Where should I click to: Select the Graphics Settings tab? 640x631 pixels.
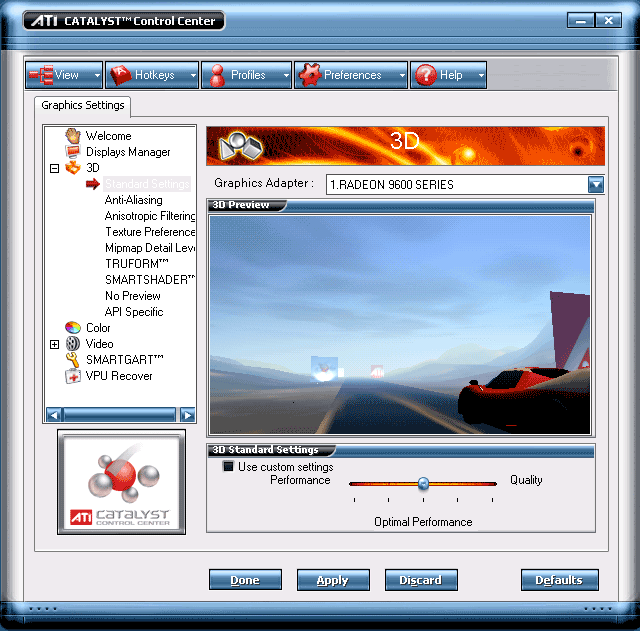pyautogui.click(x=82, y=105)
